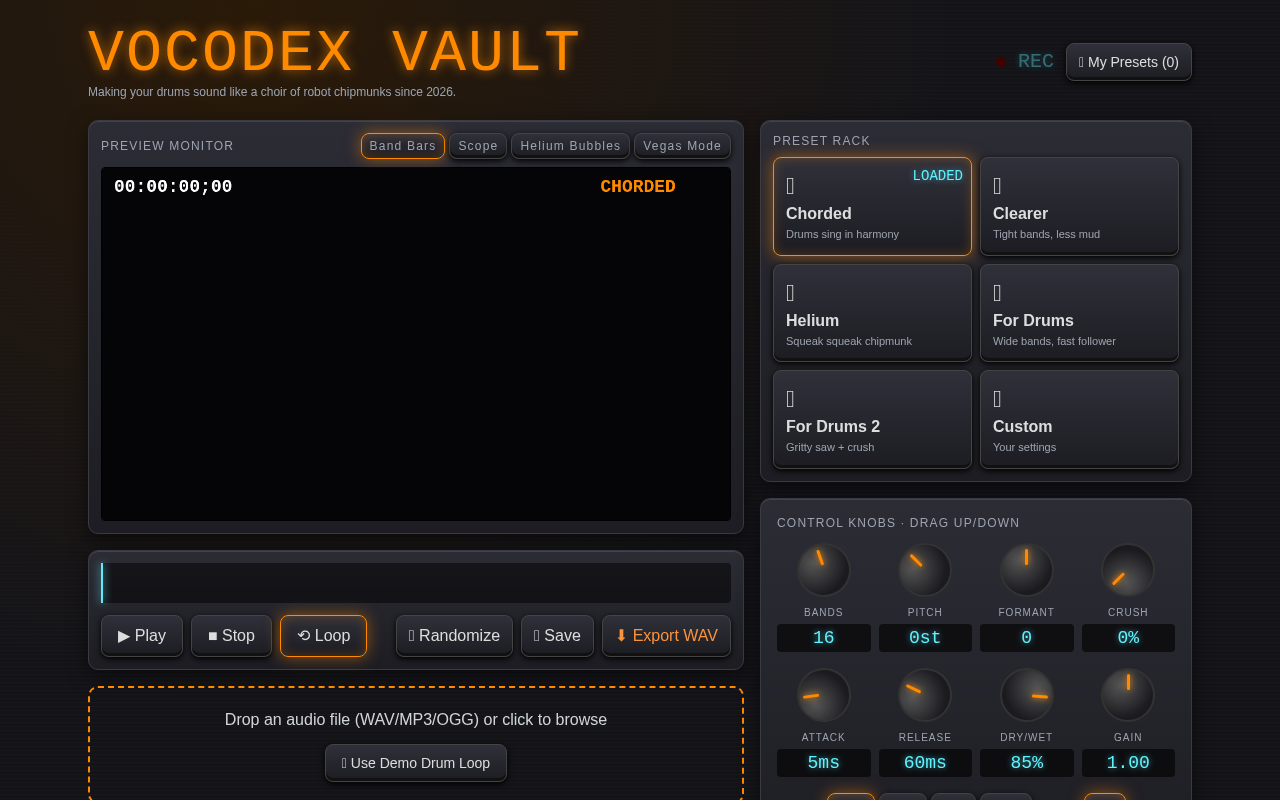Export the audio as WAV
This screenshot has height=800, width=1280.
tap(666, 636)
